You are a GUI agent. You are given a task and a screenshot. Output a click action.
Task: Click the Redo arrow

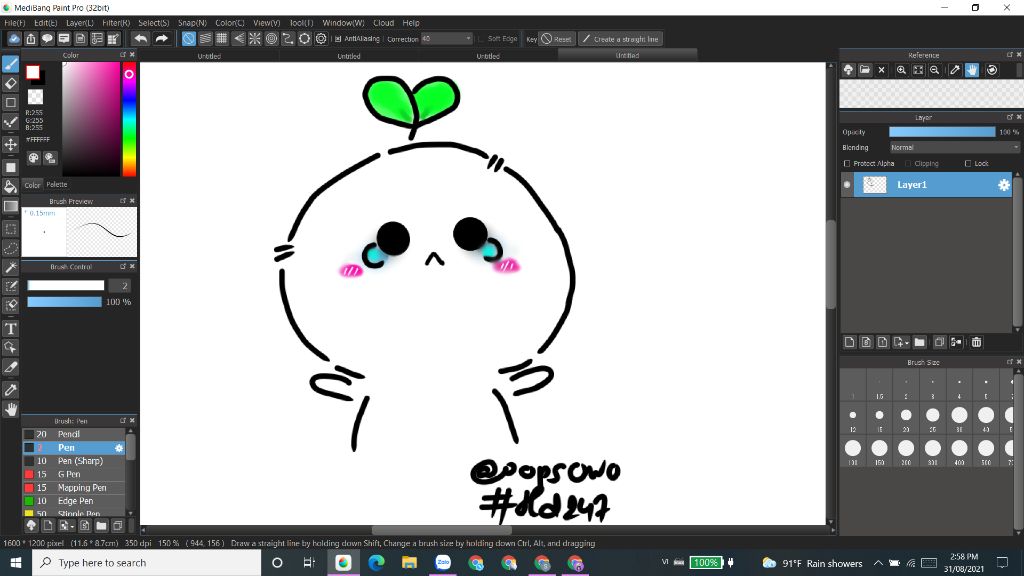[161, 39]
